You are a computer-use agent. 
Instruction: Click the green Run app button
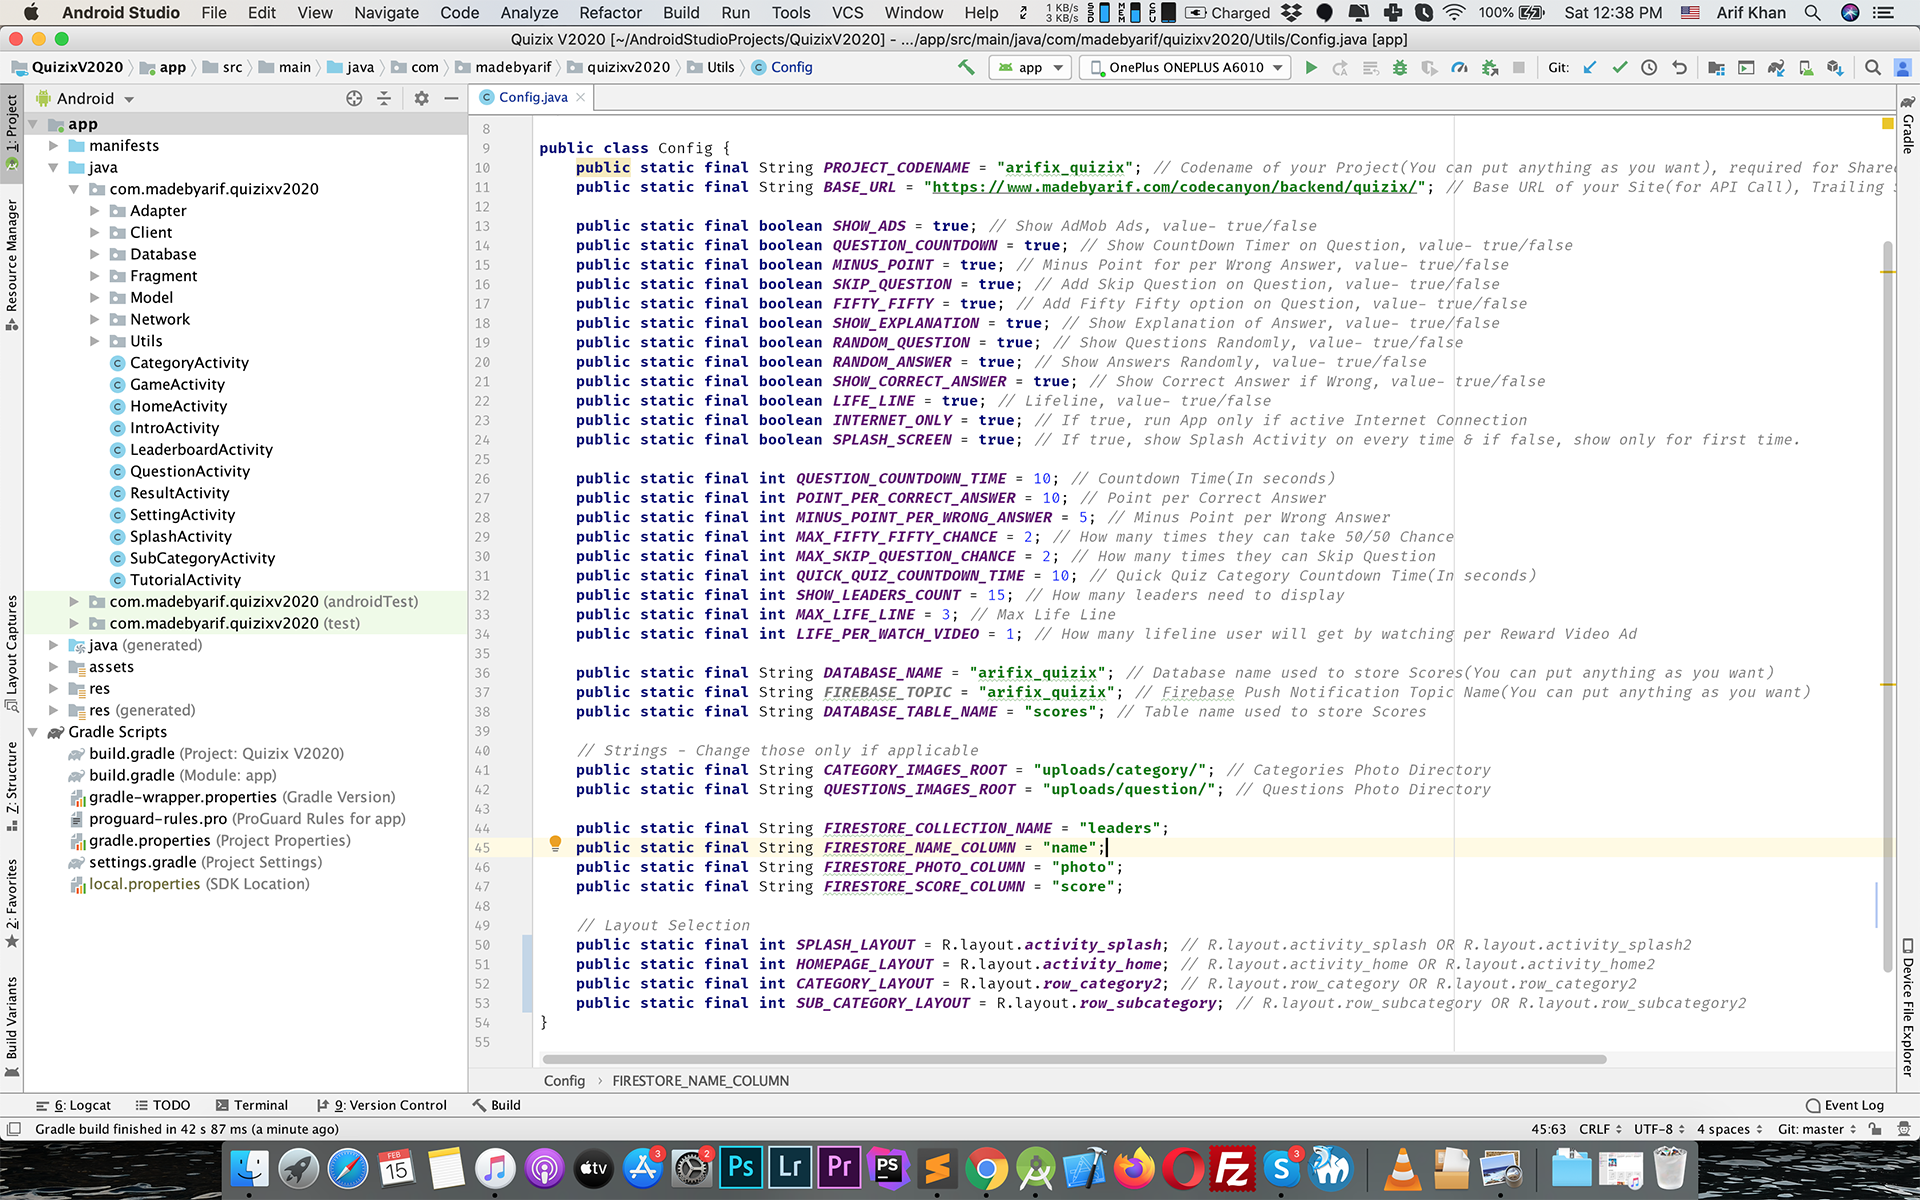[x=1311, y=68]
